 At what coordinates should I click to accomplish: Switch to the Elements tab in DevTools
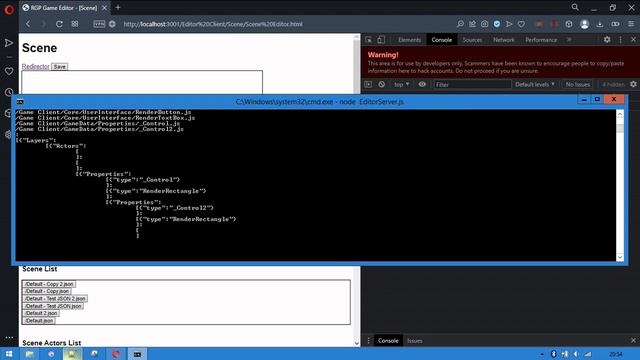[409, 40]
